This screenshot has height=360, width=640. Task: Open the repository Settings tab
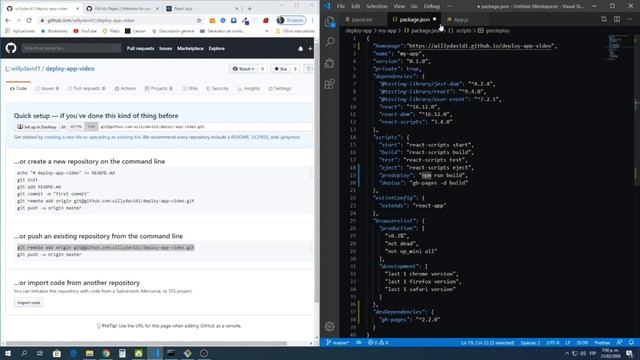(280, 89)
